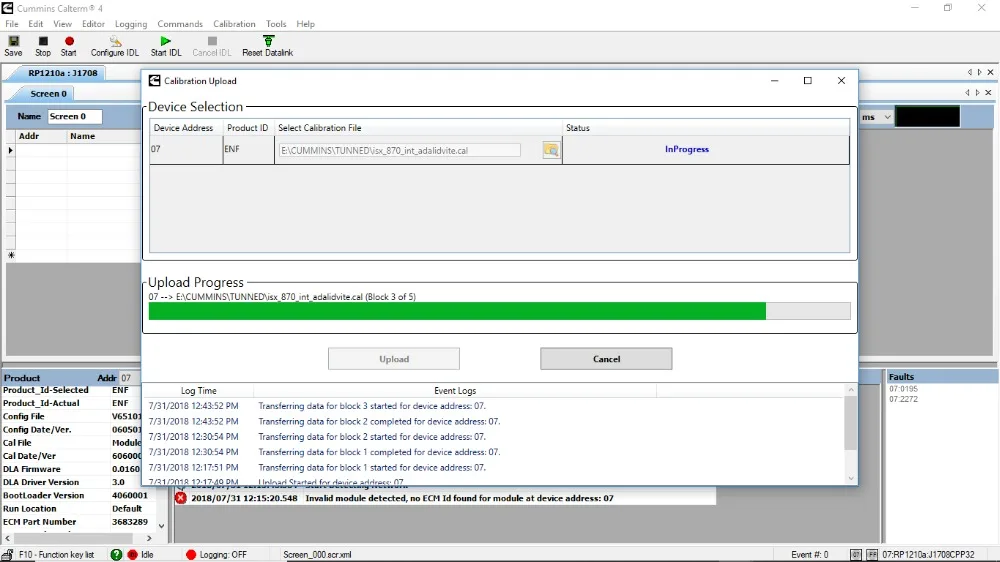Click the green help question-mark icon in the status bar
The height and width of the screenshot is (562, 1000).
[116, 554]
